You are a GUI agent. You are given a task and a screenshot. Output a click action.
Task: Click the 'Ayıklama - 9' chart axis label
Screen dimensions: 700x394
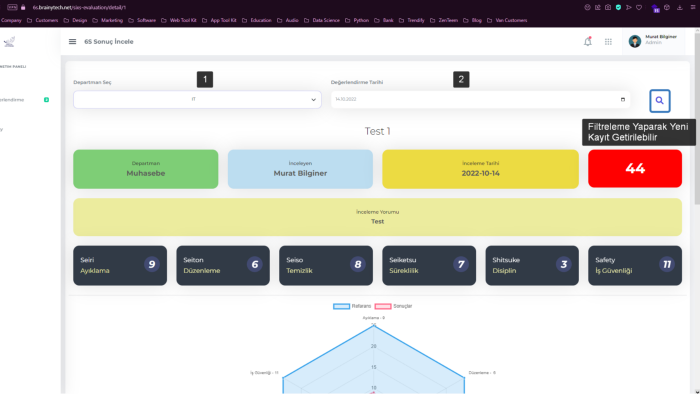(373, 318)
